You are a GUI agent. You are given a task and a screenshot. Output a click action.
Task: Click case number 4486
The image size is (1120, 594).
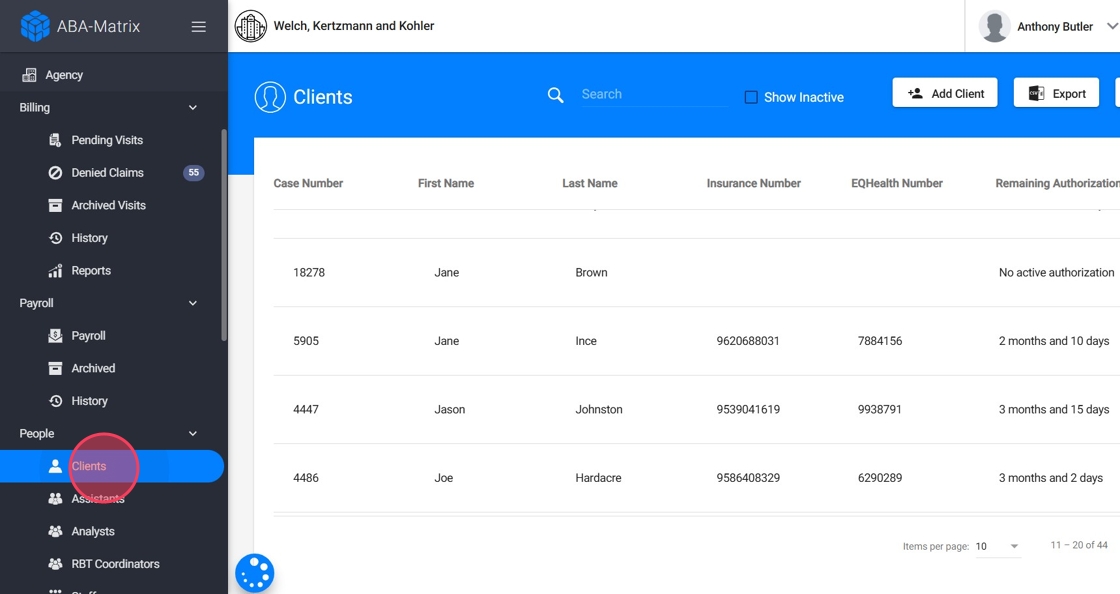(x=306, y=478)
